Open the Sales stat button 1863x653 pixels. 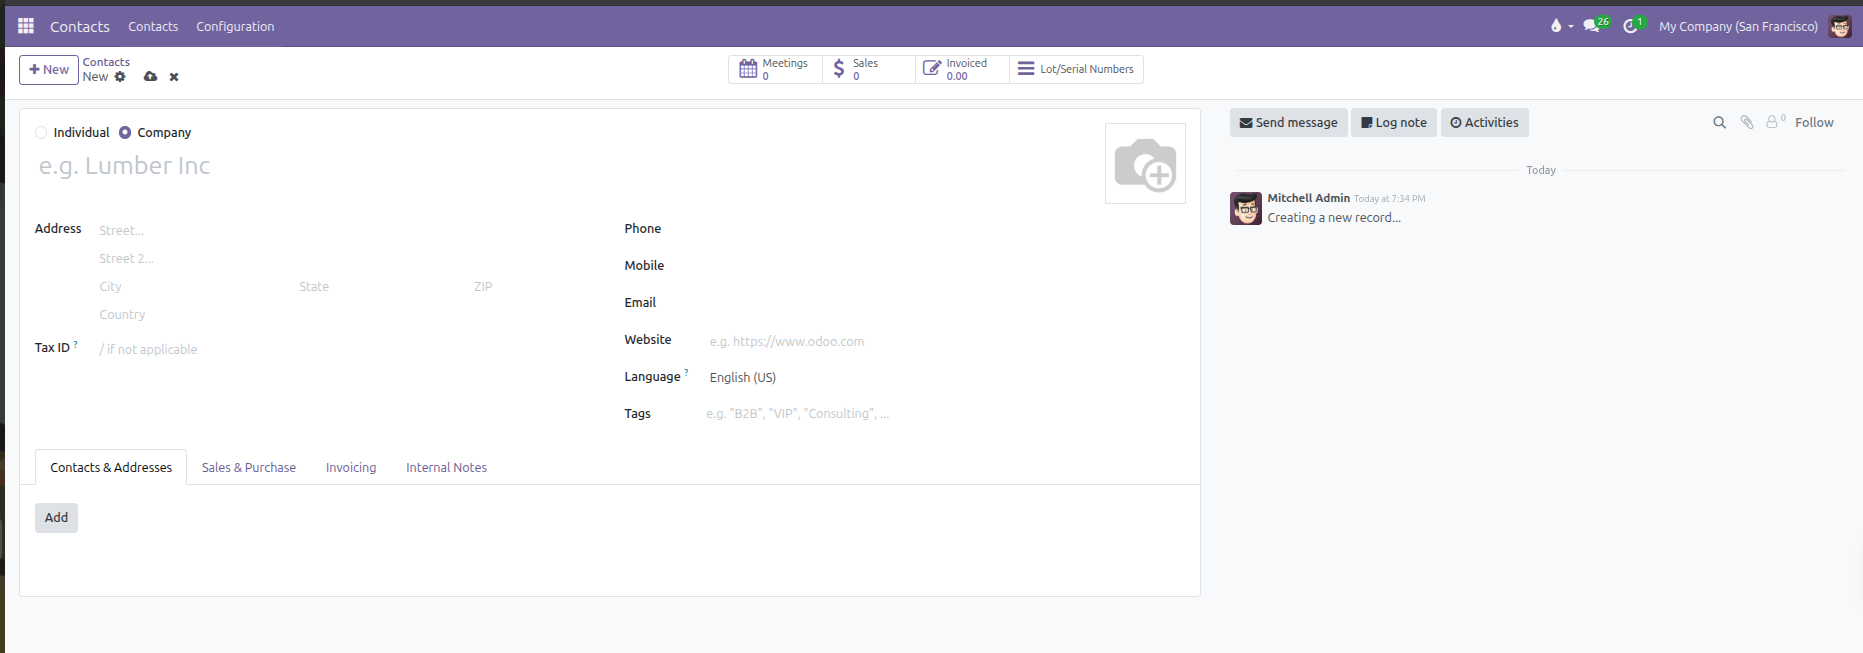click(x=868, y=69)
